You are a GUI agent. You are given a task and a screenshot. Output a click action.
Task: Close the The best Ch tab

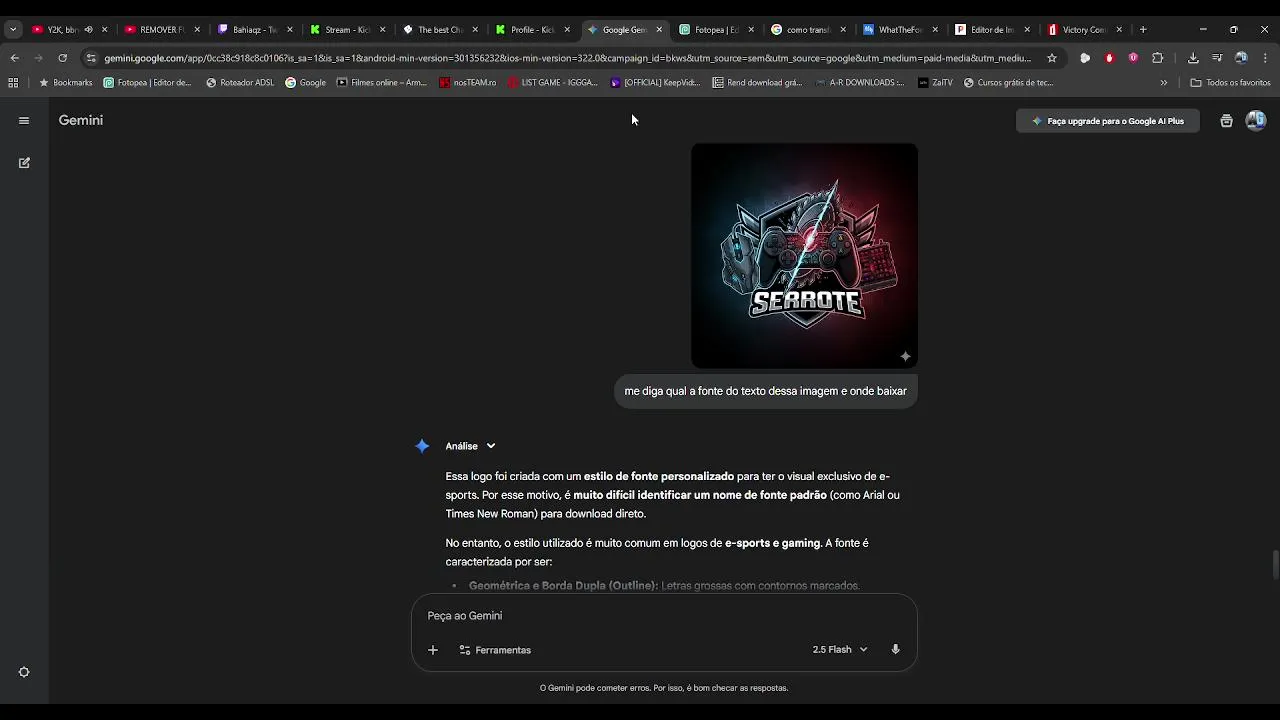pyautogui.click(x=474, y=30)
